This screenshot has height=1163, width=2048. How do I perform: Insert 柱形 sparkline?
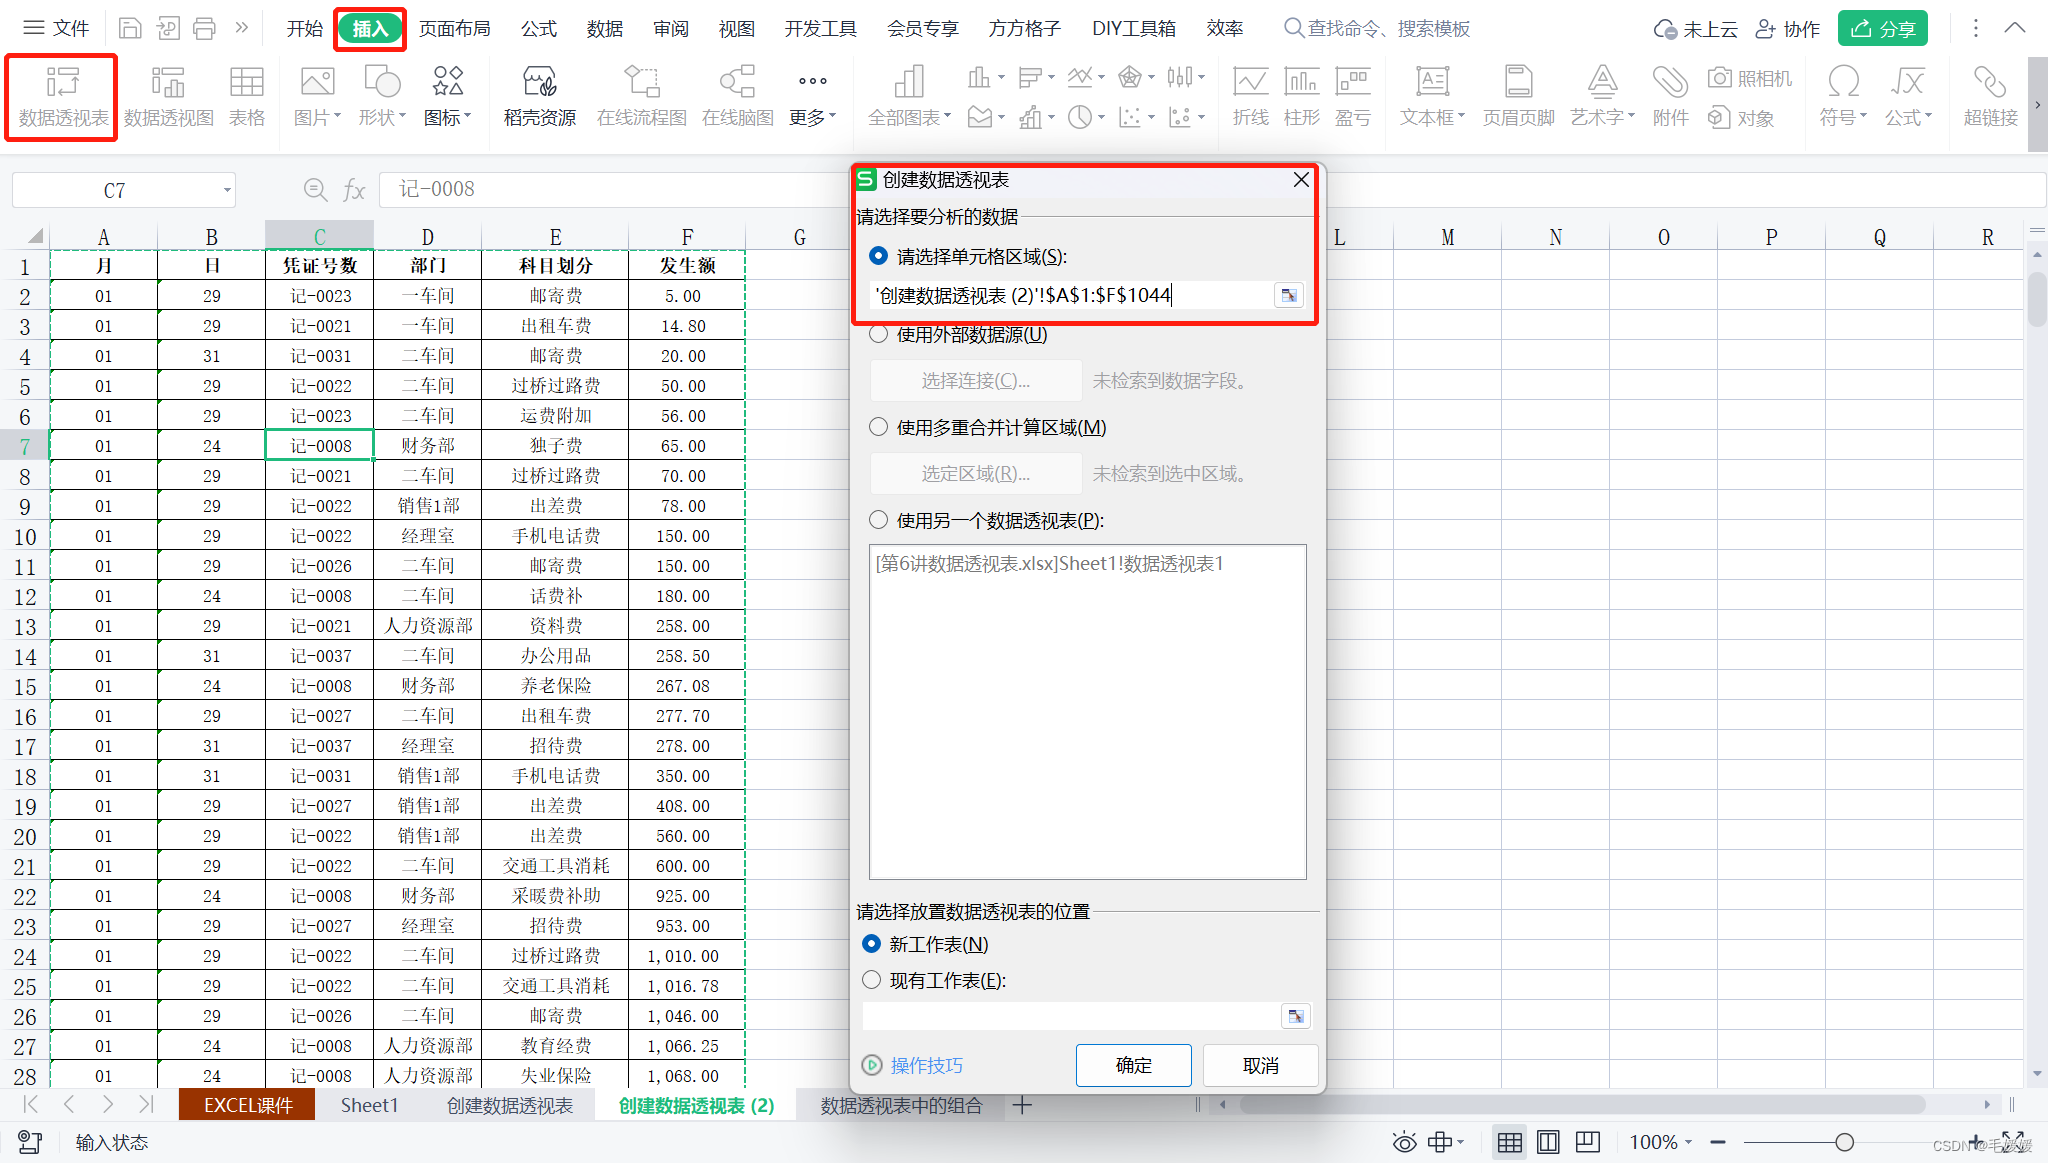point(1301,97)
